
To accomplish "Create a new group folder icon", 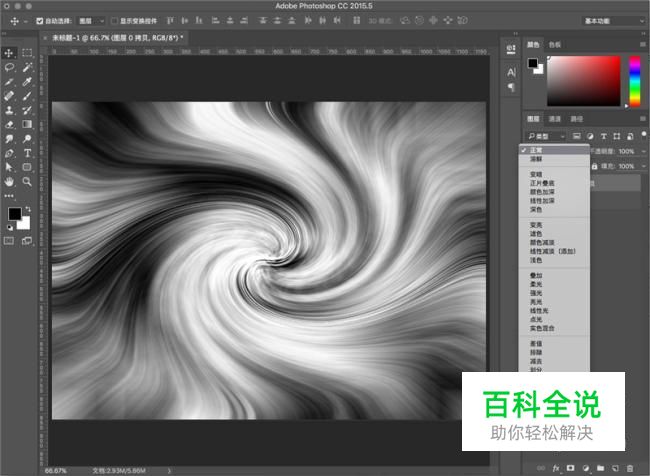I will click(x=601, y=468).
